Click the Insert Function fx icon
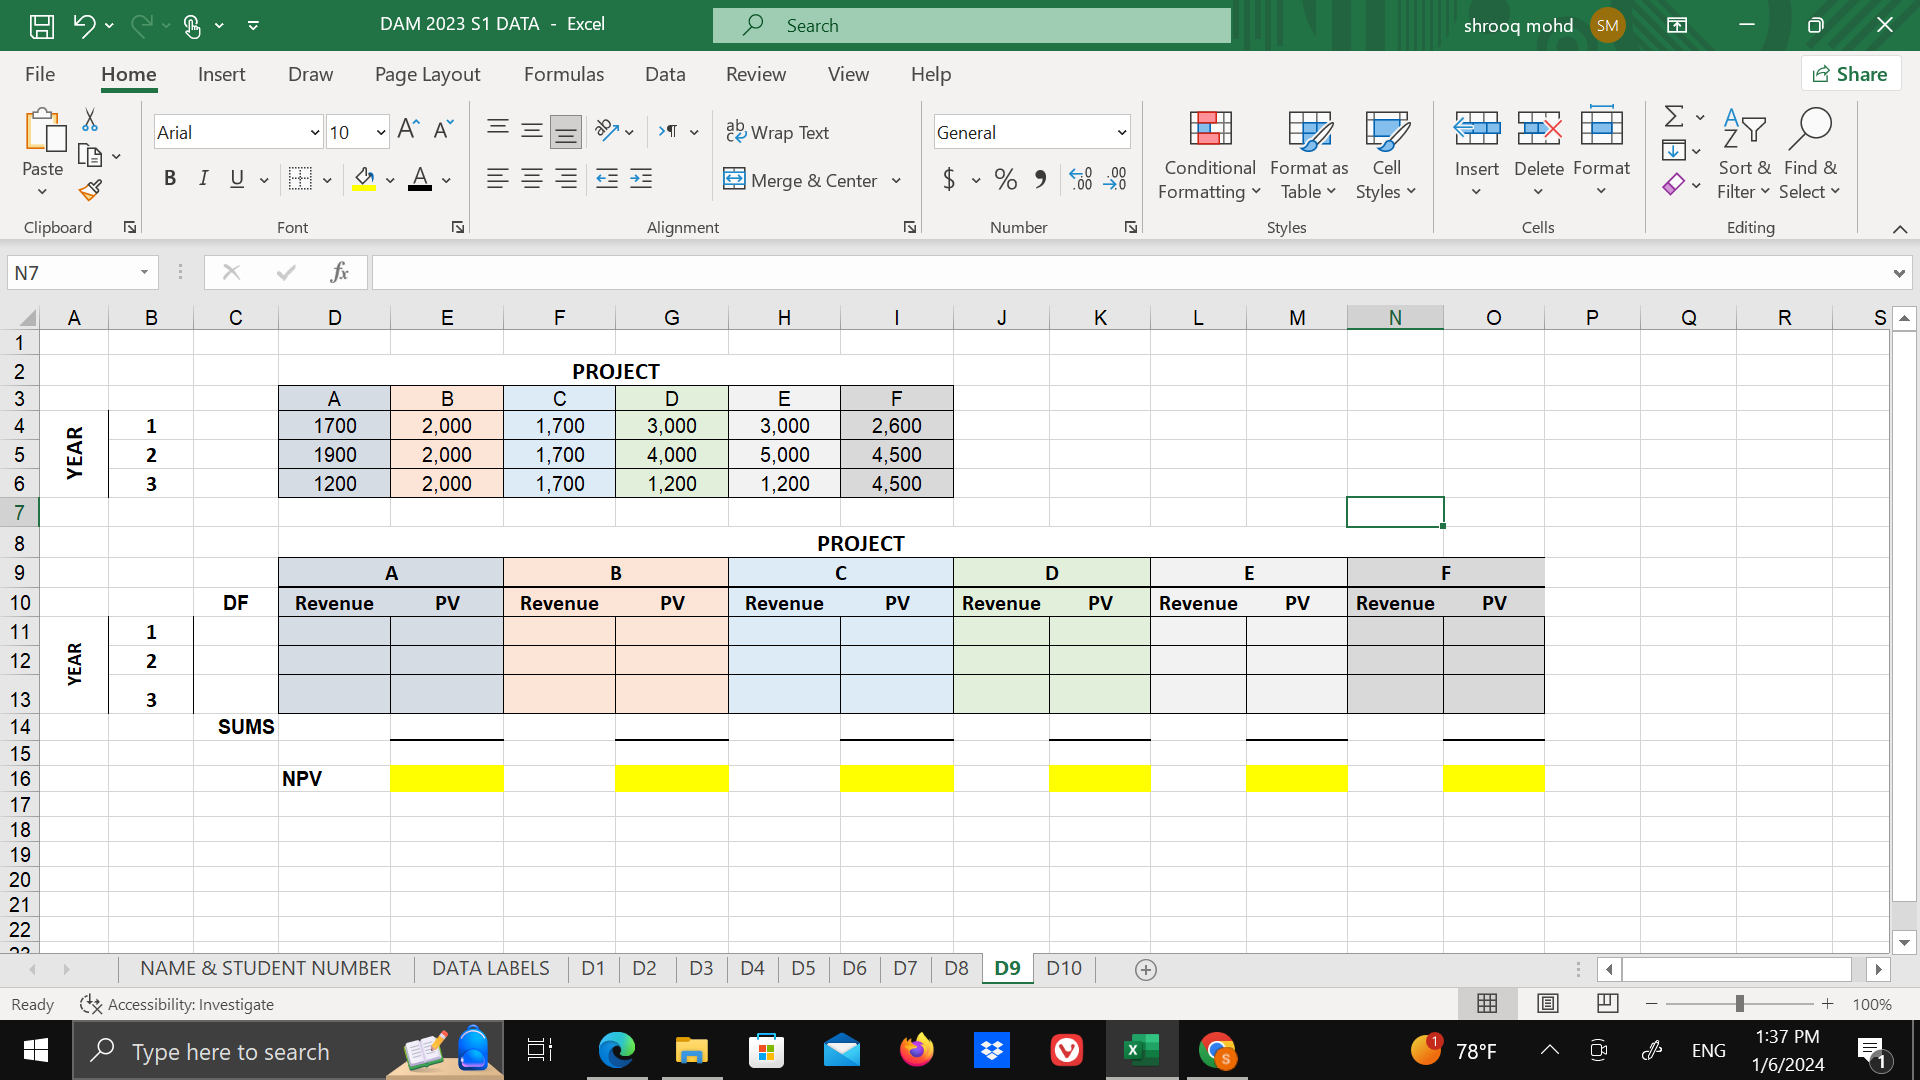Viewport: 1920px width, 1080px height. (339, 272)
